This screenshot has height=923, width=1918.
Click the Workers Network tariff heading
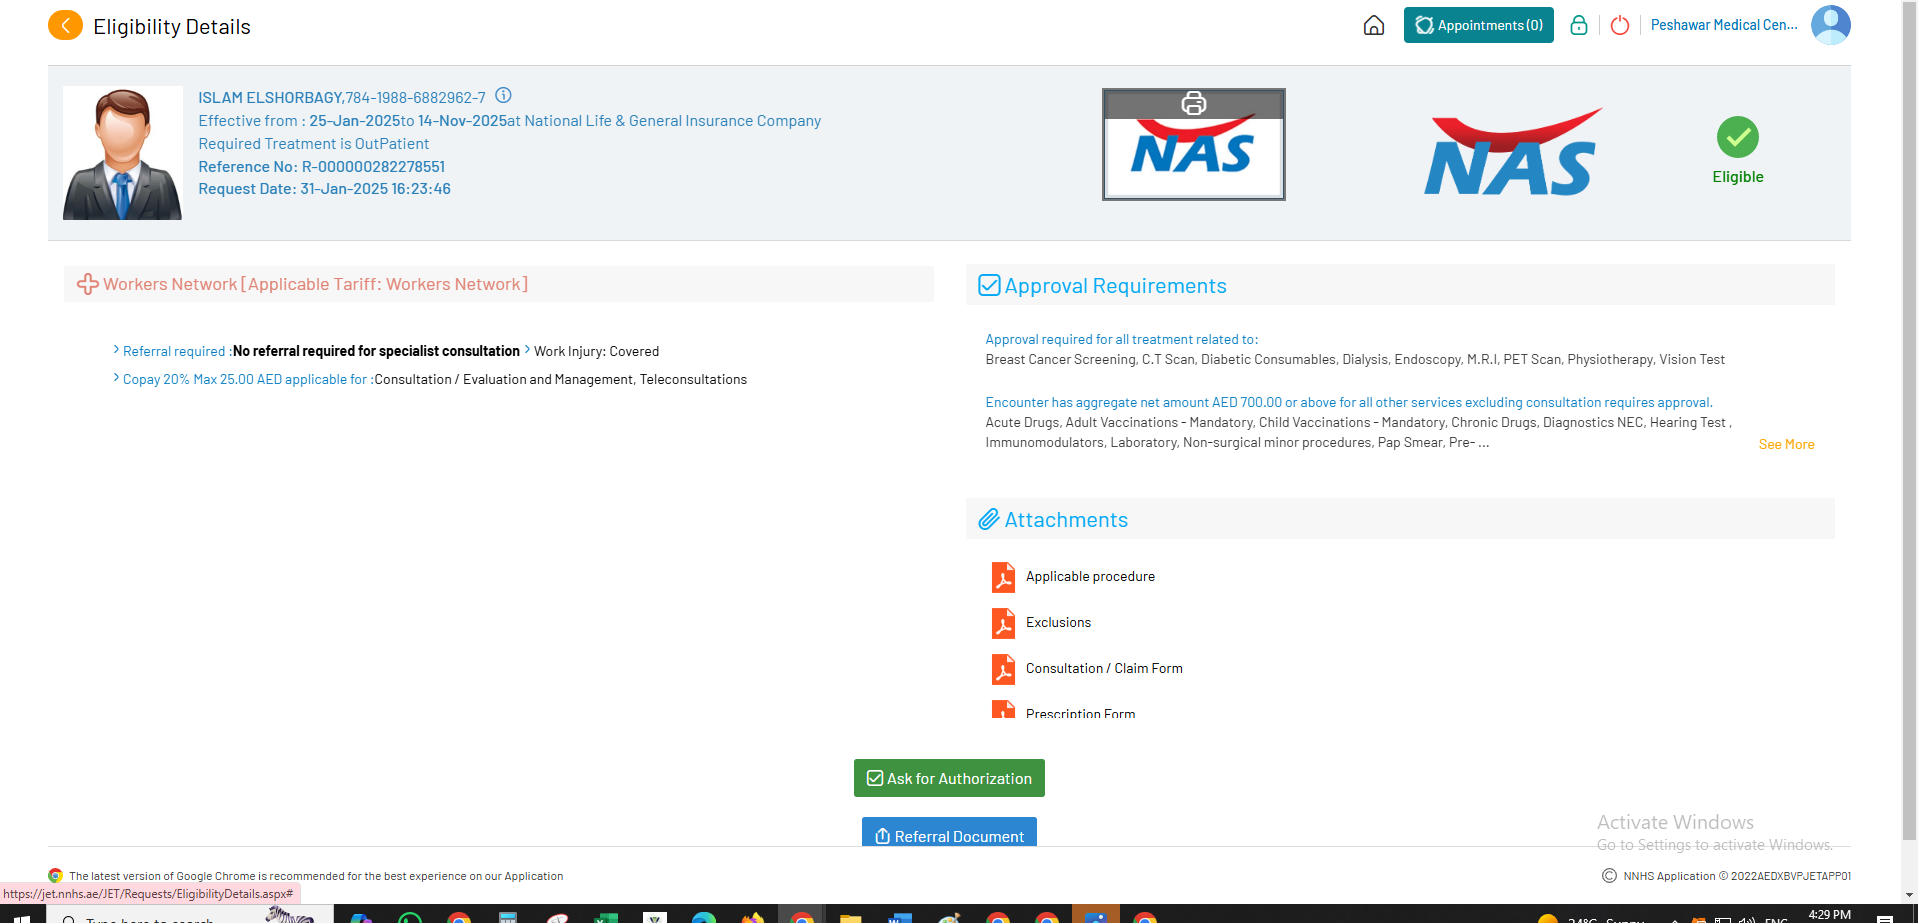pyautogui.click(x=315, y=284)
